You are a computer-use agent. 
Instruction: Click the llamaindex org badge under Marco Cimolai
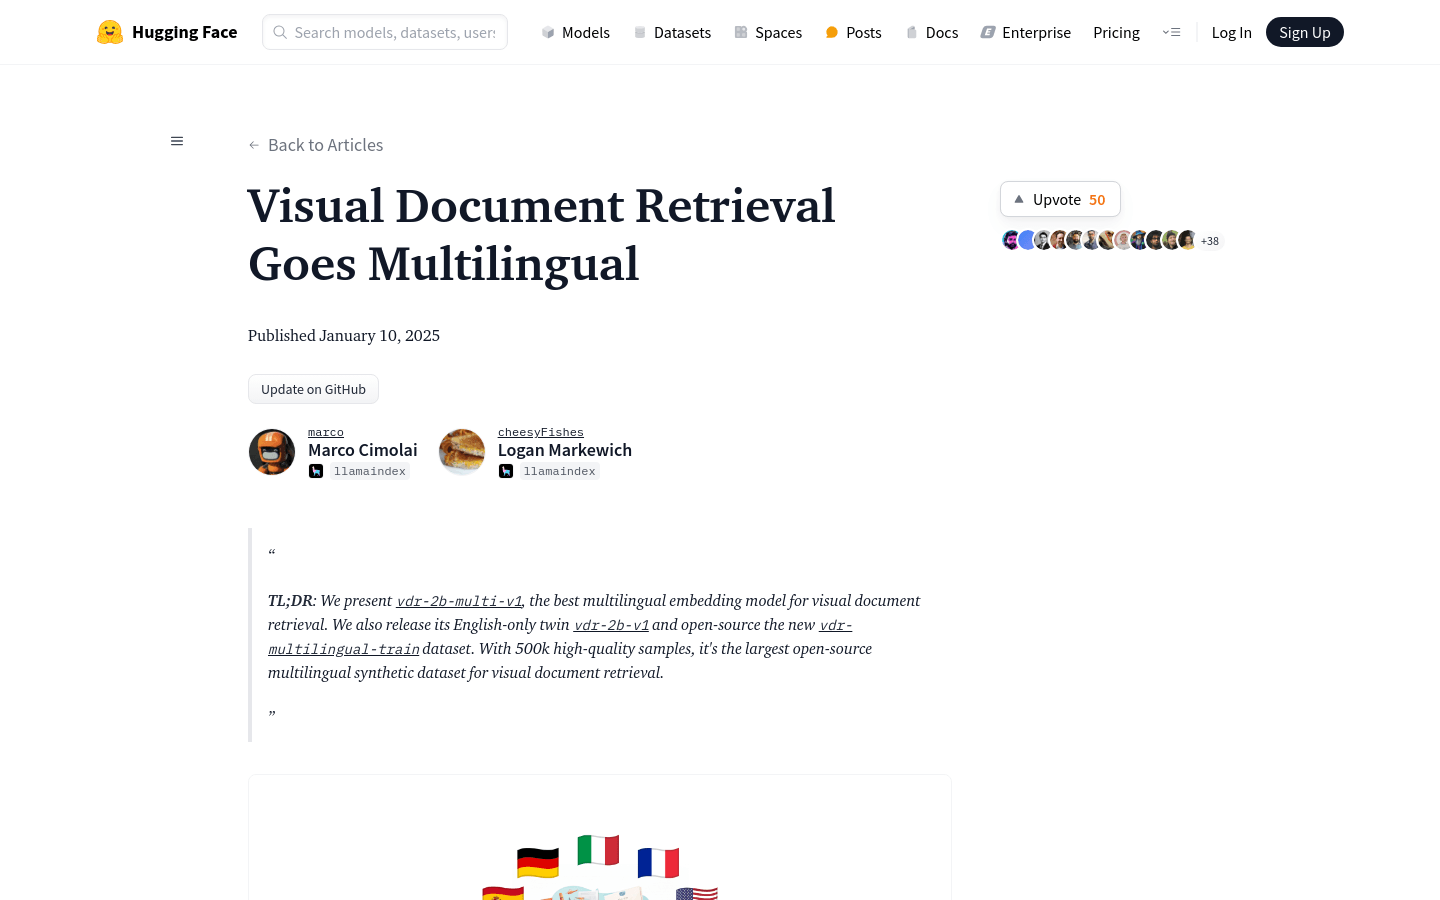(x=359, y=471)
